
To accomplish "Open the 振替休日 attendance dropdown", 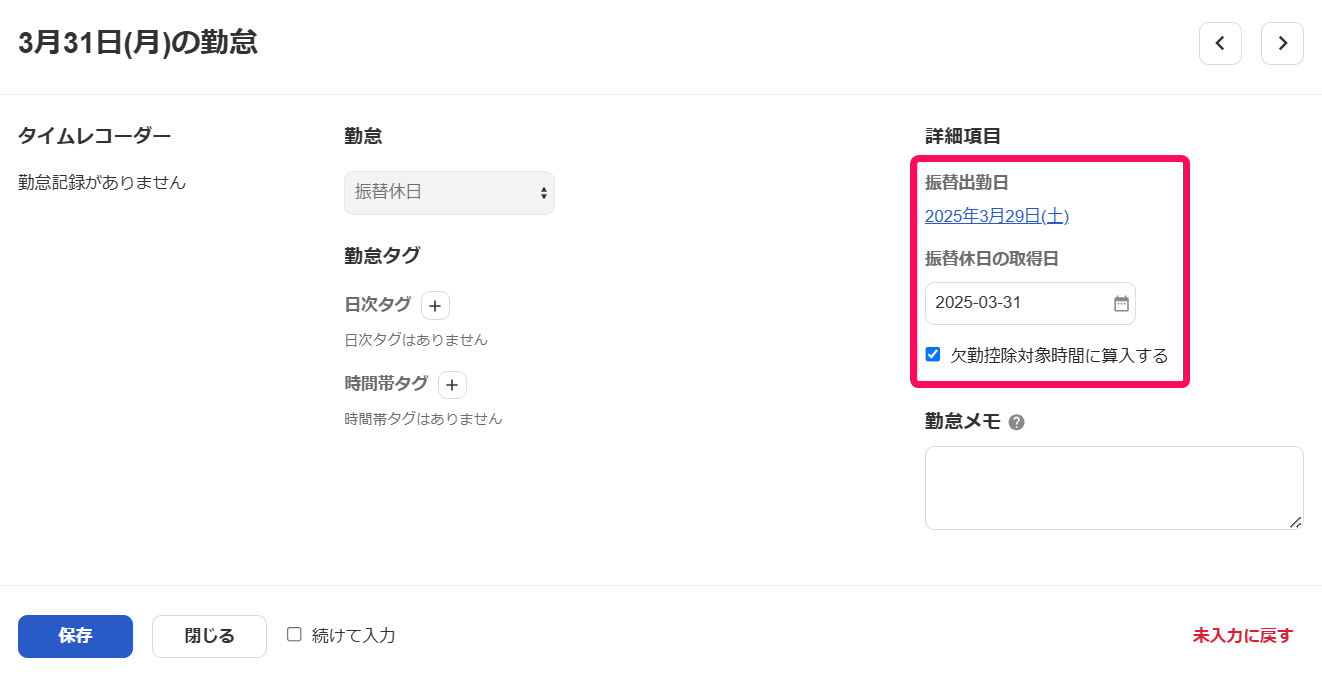I will point(449,192).
